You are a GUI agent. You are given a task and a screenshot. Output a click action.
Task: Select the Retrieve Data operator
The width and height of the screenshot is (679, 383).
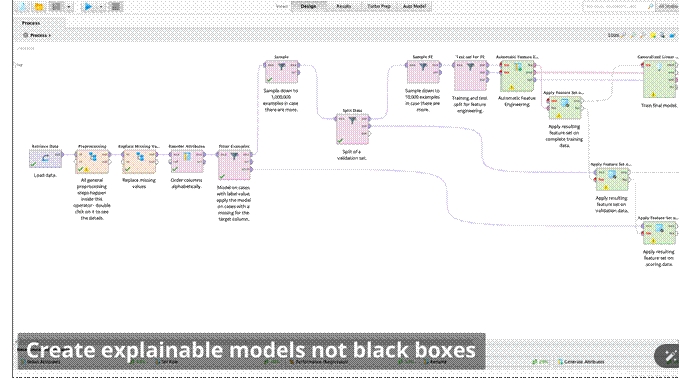(45, 159)
